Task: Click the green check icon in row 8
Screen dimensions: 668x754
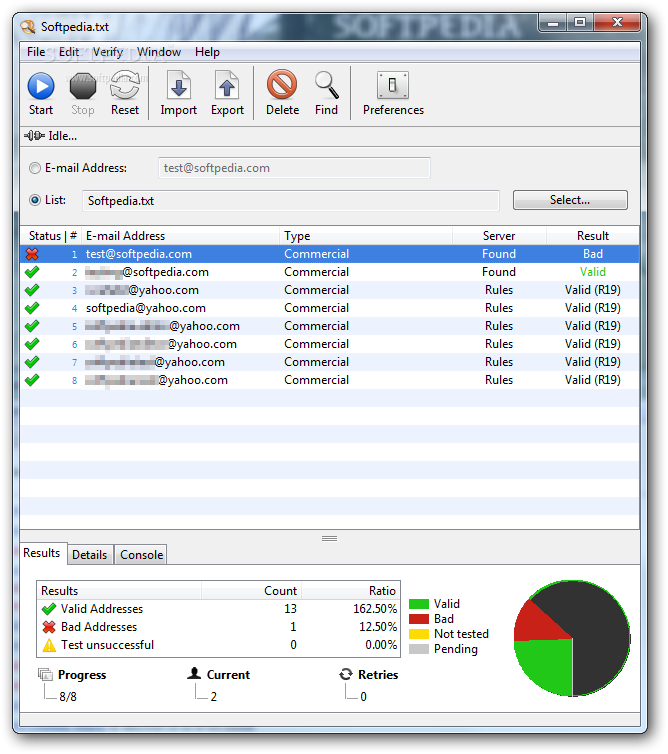Action: click(x=32, y=380)
